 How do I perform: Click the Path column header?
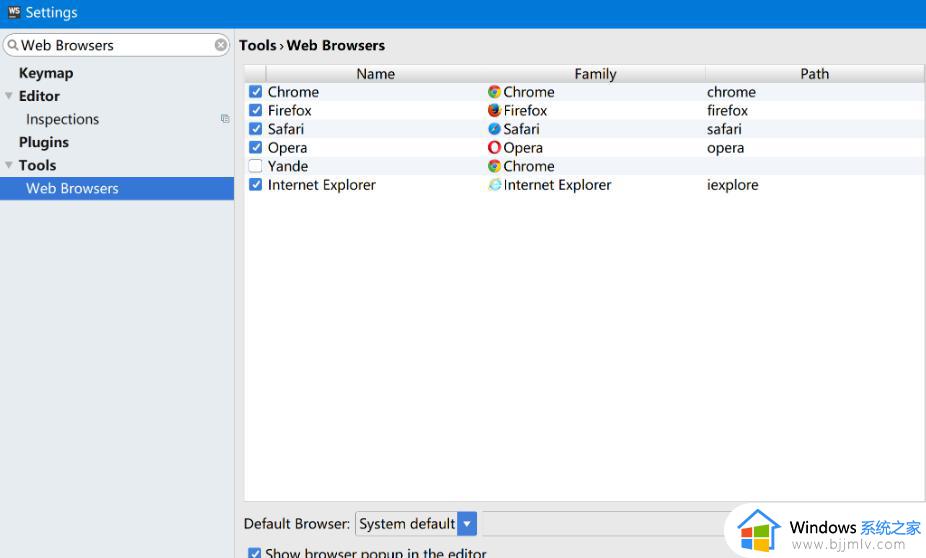pyautogui.click(x=814, y=74)
